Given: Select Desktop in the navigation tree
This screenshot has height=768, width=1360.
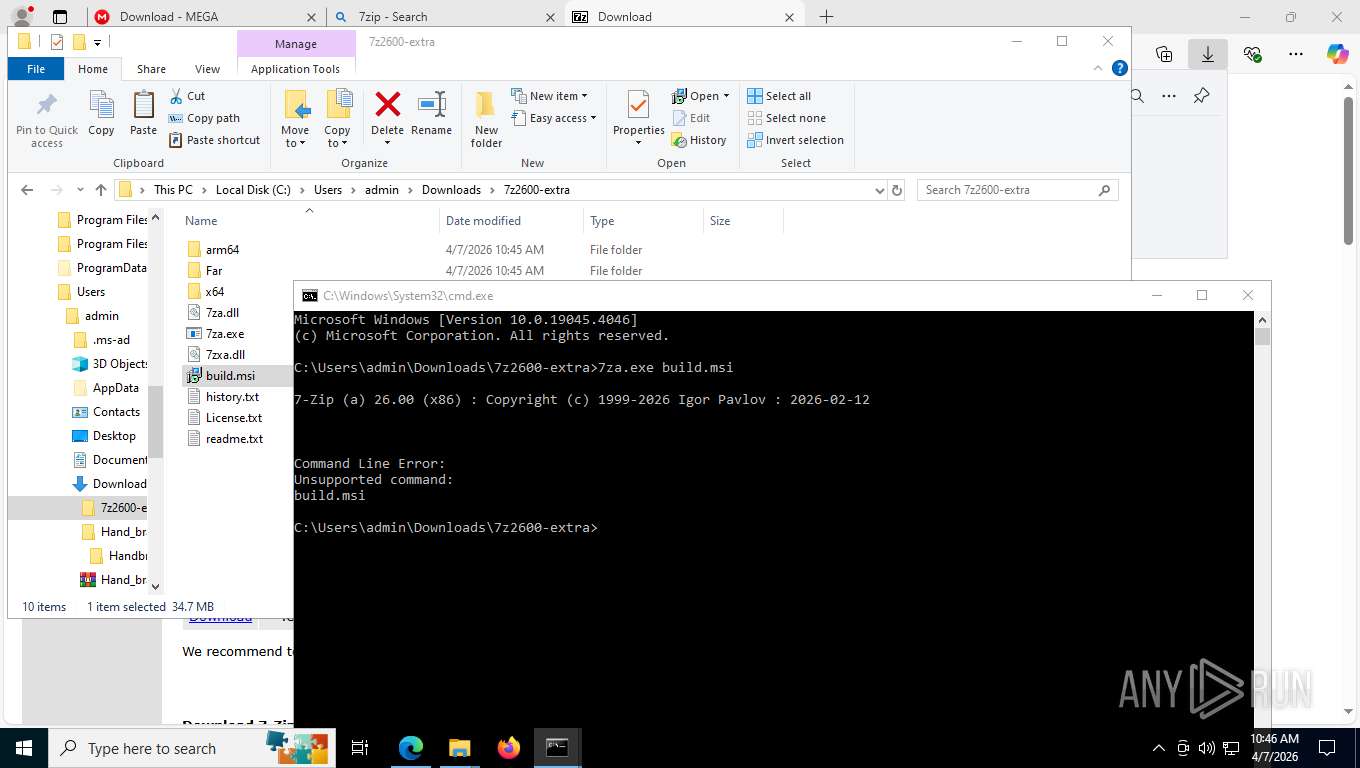Looking at the screenshot, I should click(x=114, y=436).
